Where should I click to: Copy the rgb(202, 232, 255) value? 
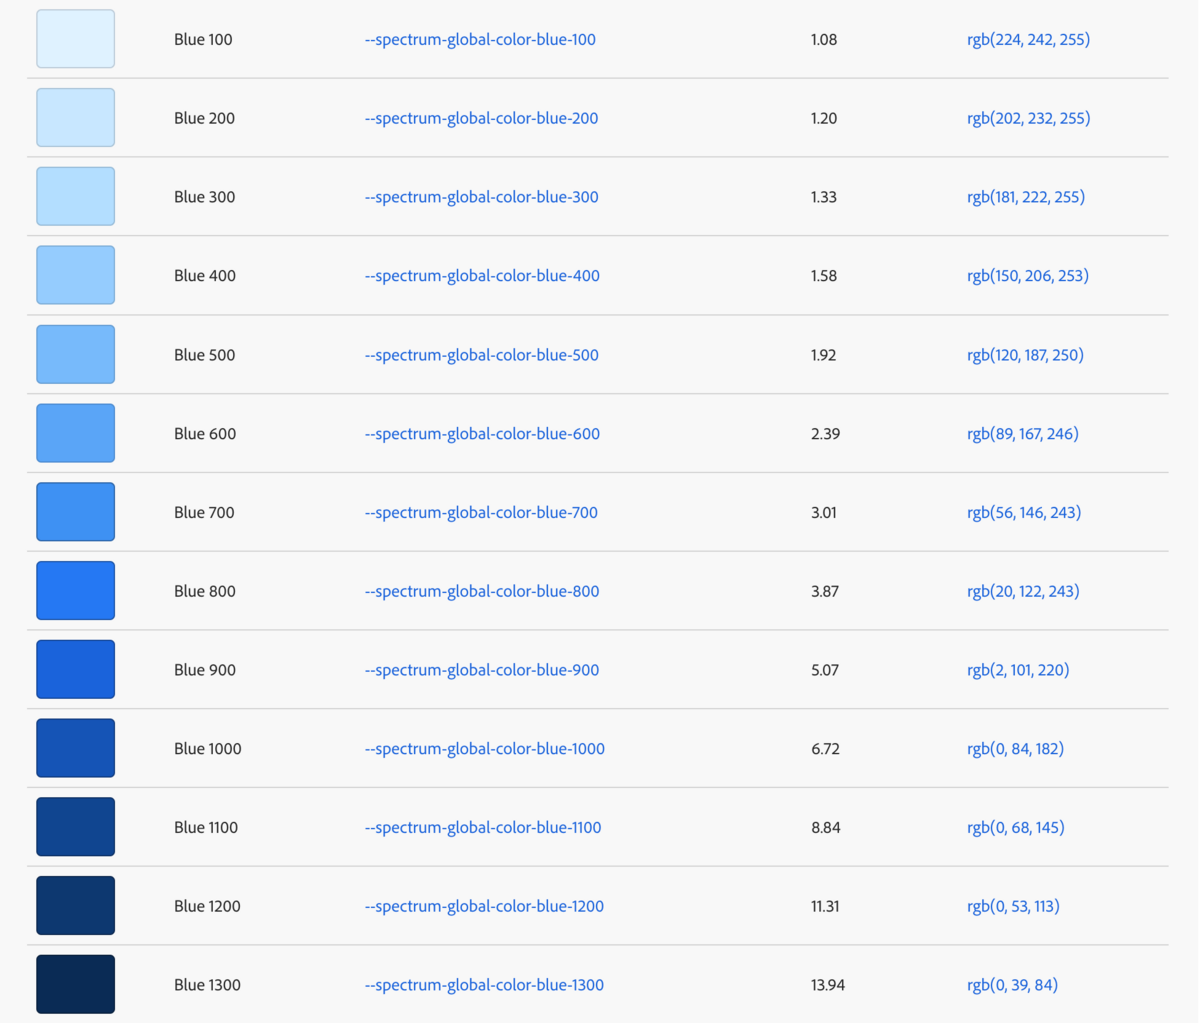pyautogui.click(x=1028, y=118)
